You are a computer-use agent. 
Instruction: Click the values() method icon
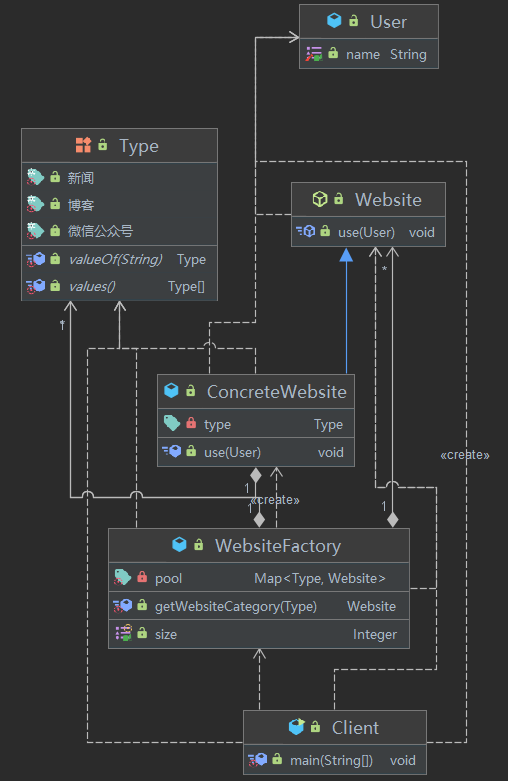point(36,286)
